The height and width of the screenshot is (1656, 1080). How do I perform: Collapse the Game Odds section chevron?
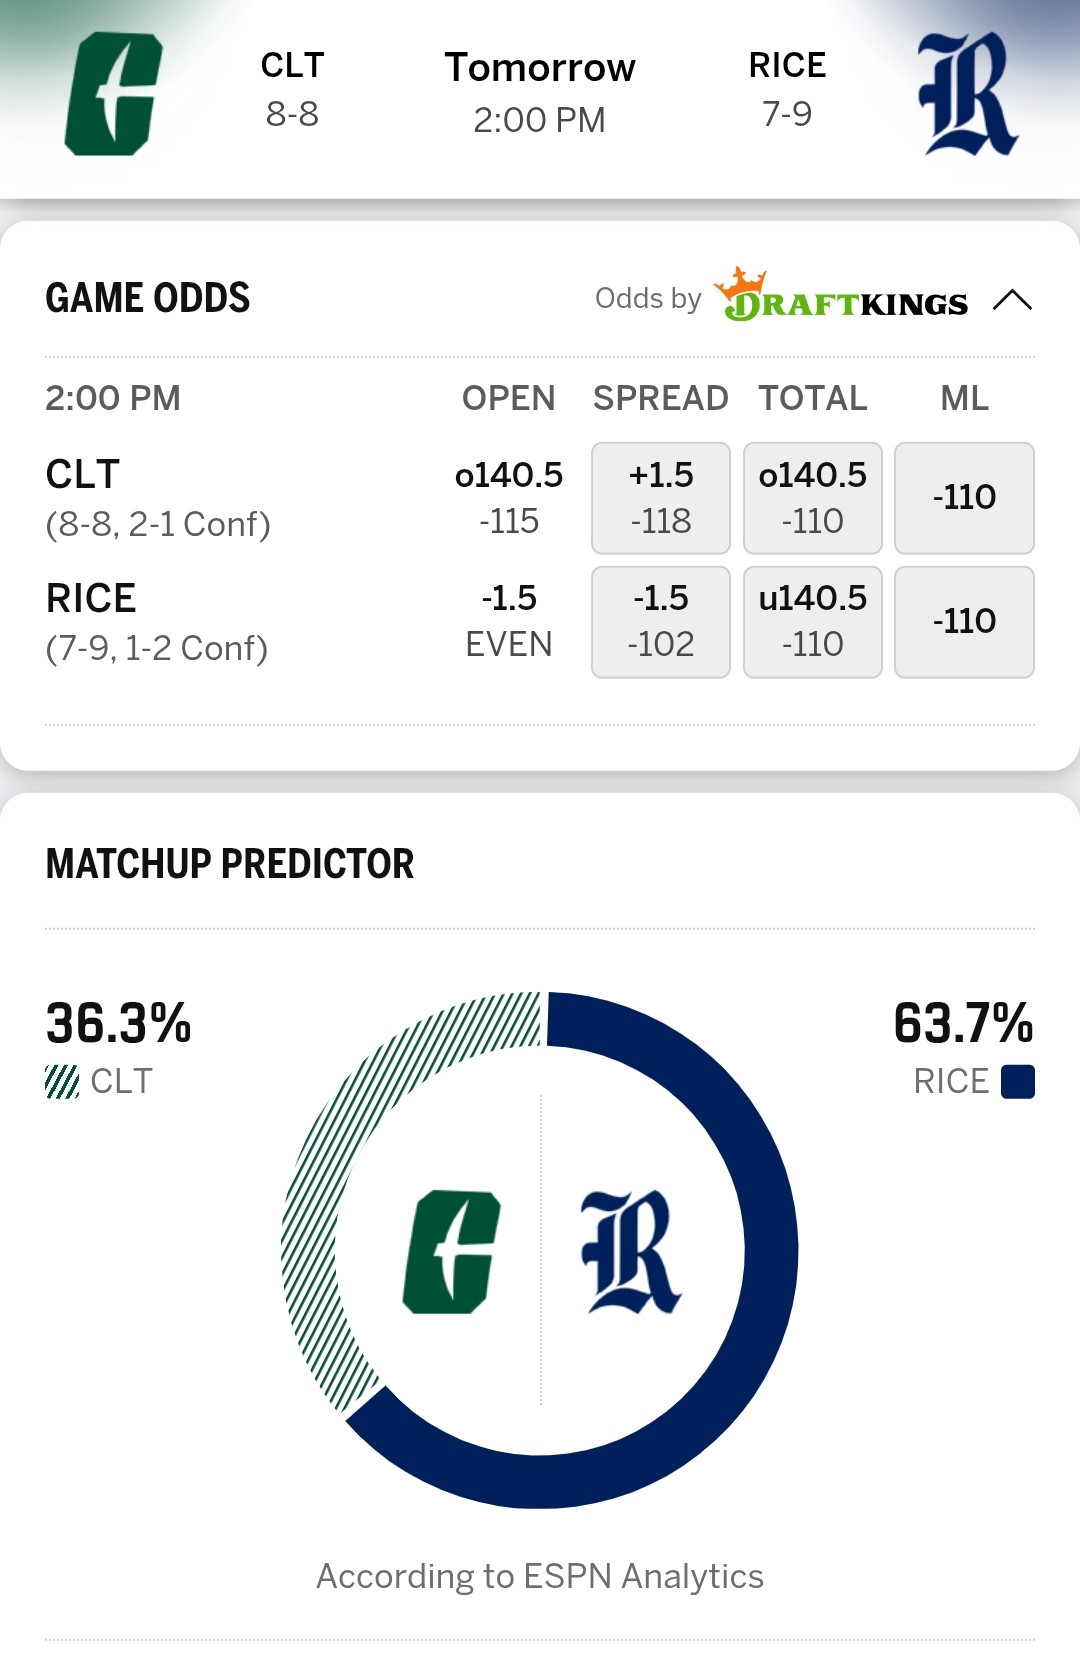tap(1012, 300)
